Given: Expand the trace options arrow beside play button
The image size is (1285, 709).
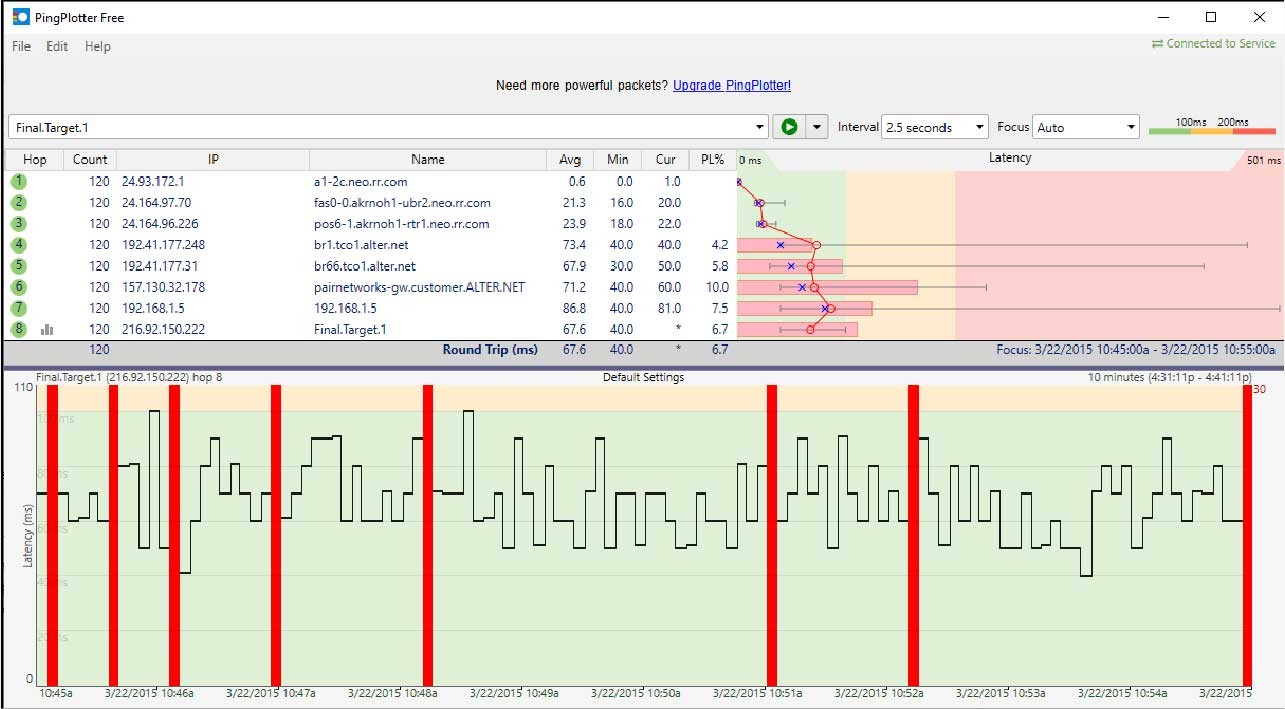Looking at the screenshot, I should [x=818, y=127].
